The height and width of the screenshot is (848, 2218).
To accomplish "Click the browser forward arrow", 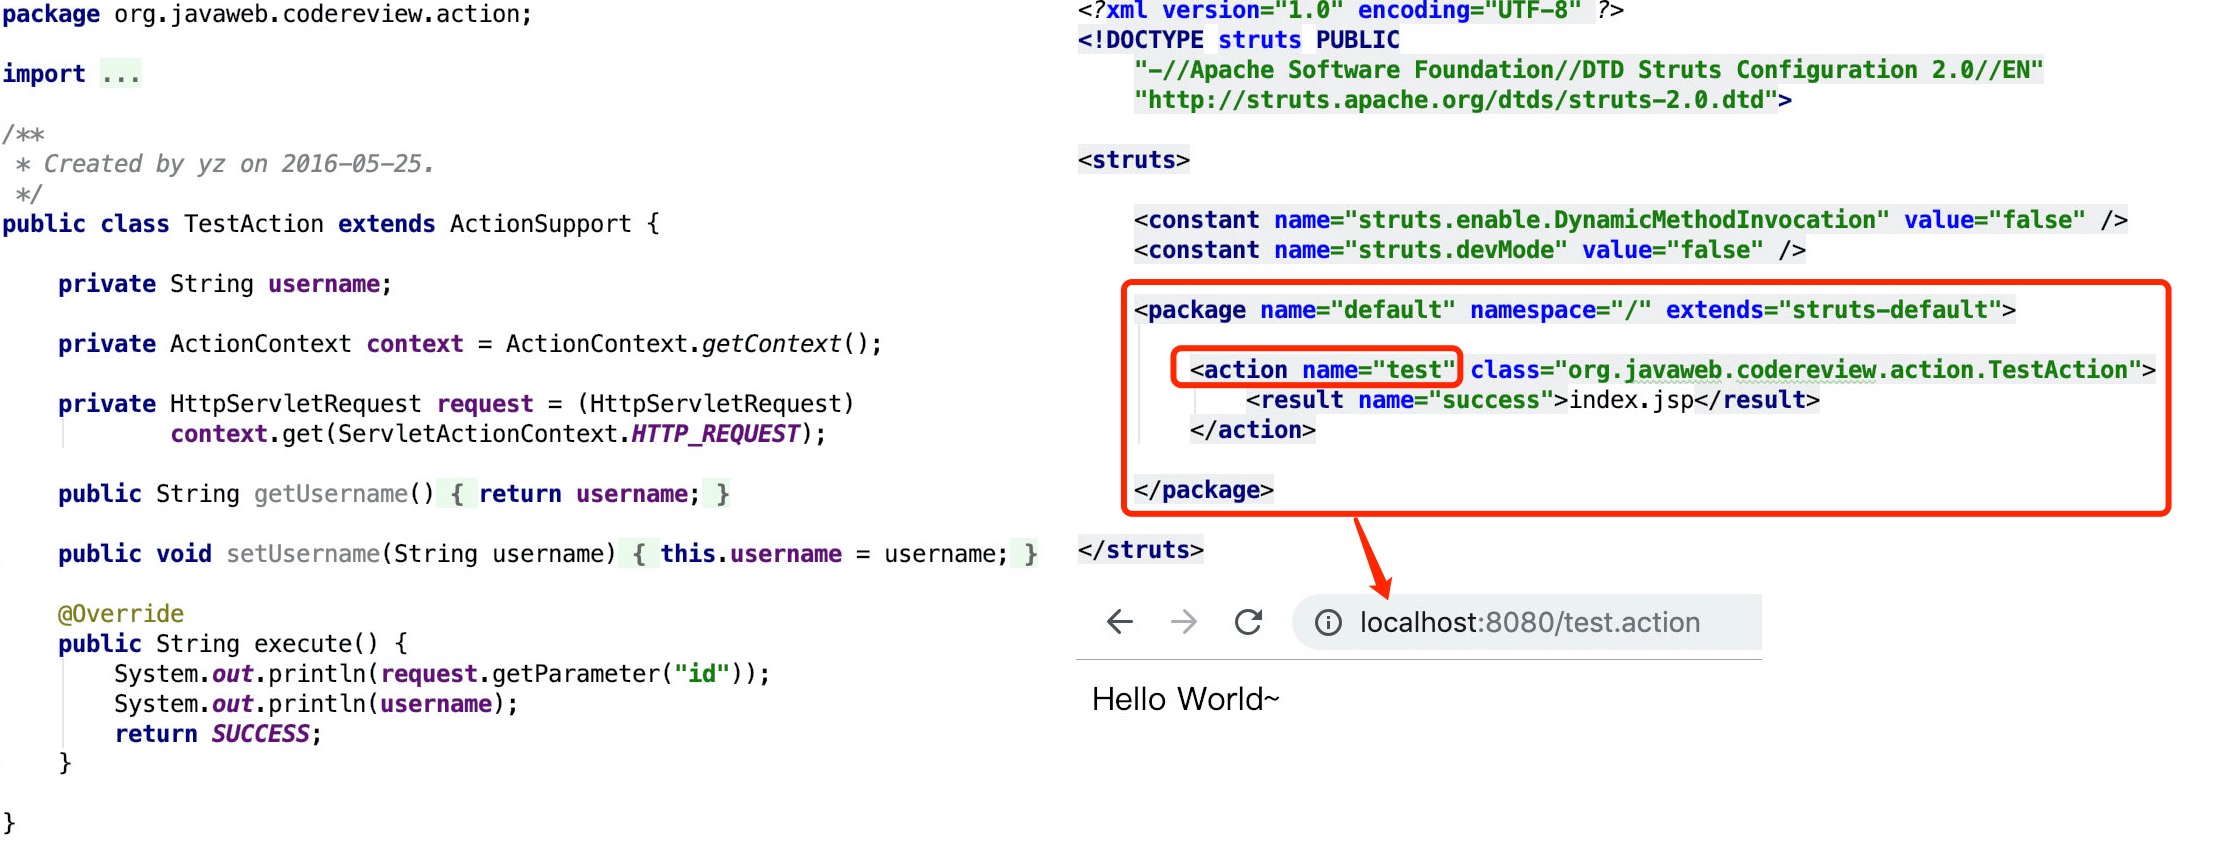I will 1184,622.
